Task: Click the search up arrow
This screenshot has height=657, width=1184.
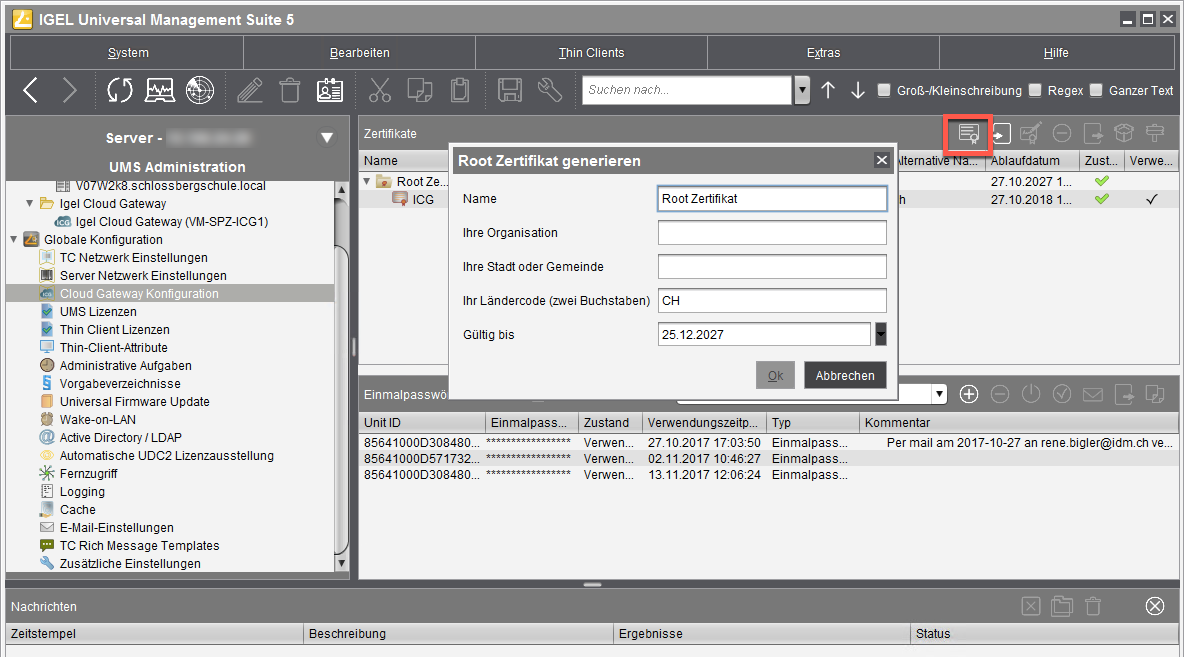Action: [x=828, y=91]
